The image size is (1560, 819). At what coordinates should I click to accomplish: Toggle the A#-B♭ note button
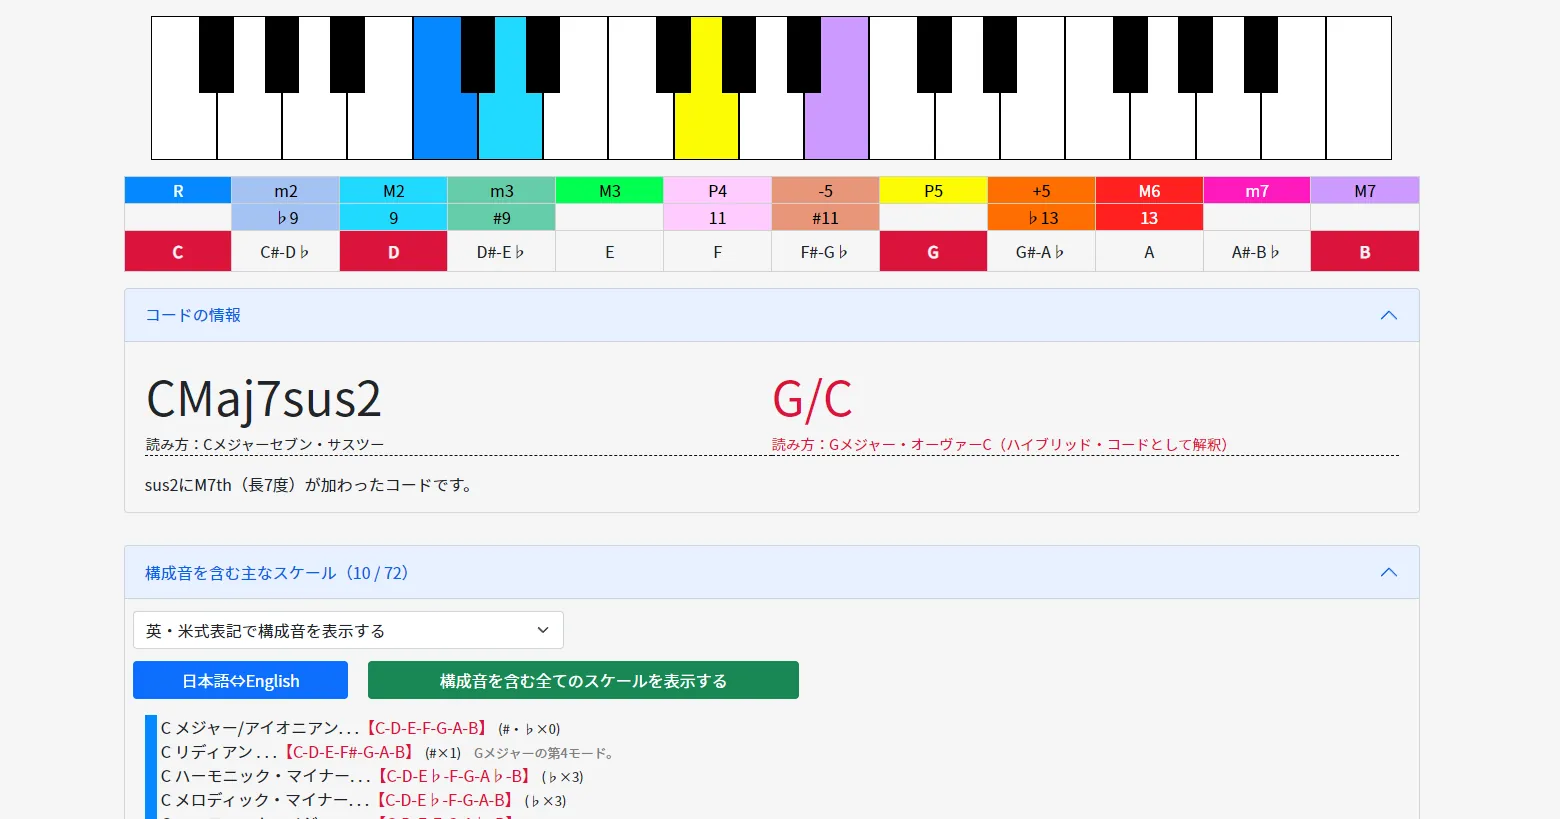[x=1257, y=252]
